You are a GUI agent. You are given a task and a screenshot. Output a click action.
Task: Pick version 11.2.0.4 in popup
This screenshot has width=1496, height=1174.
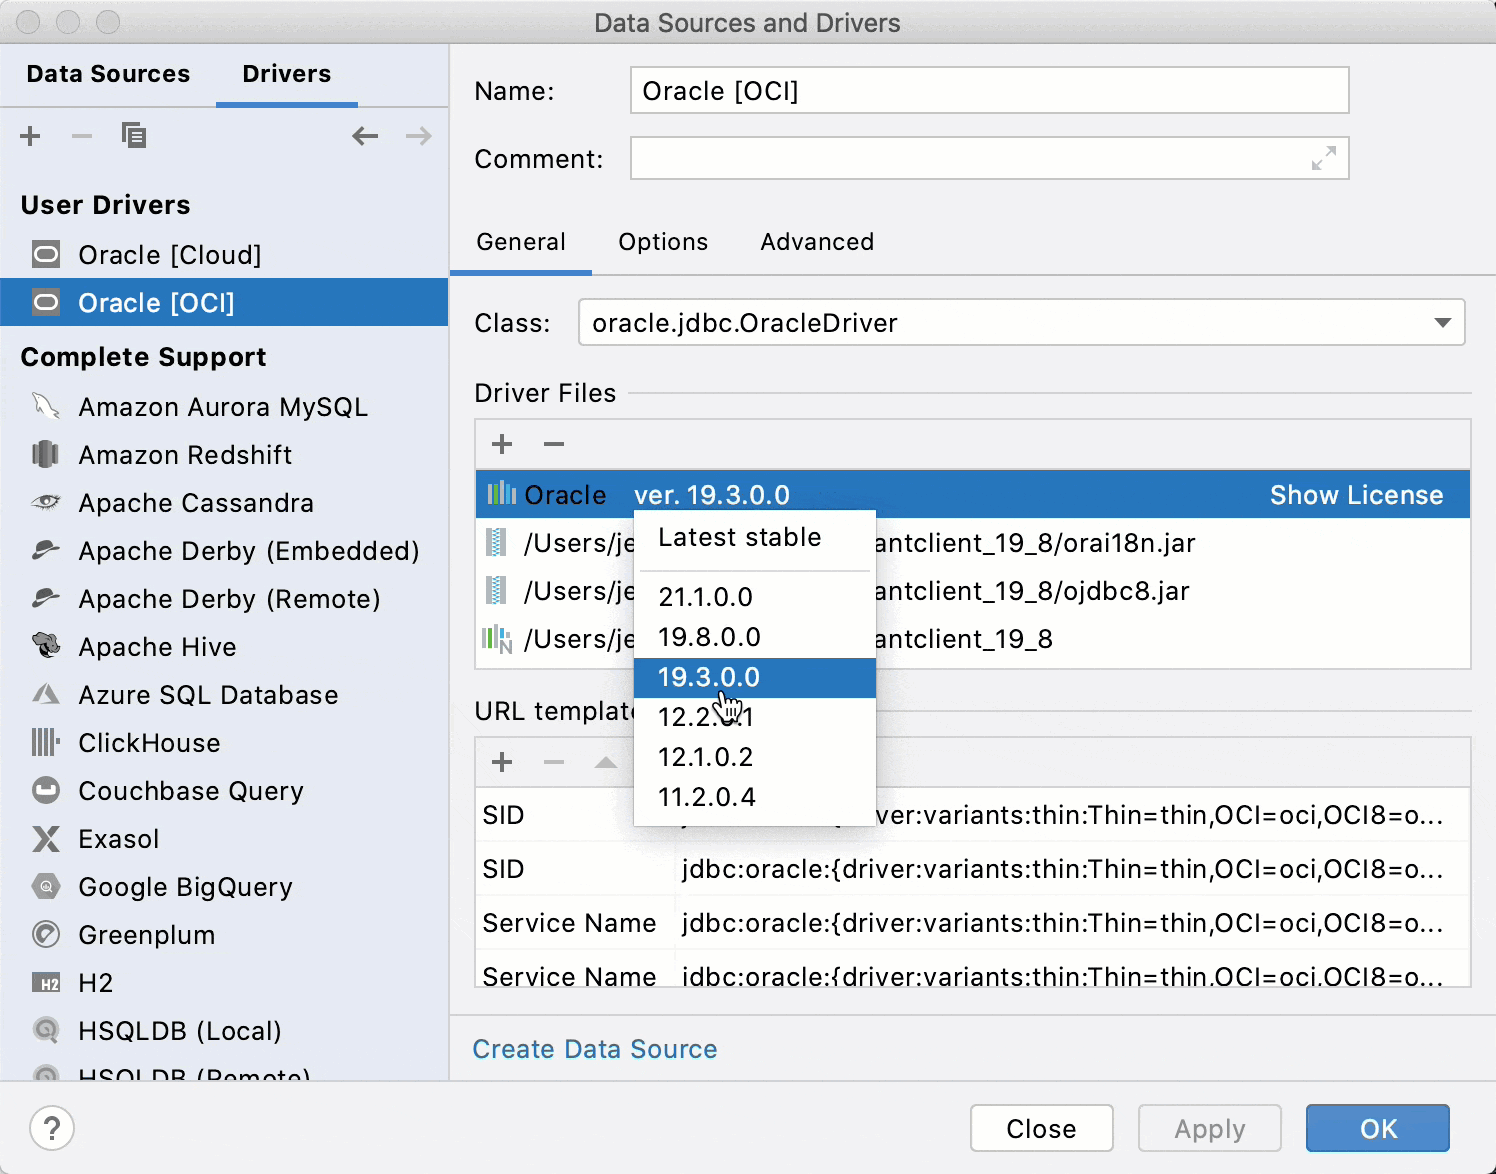tap(706, 797)
